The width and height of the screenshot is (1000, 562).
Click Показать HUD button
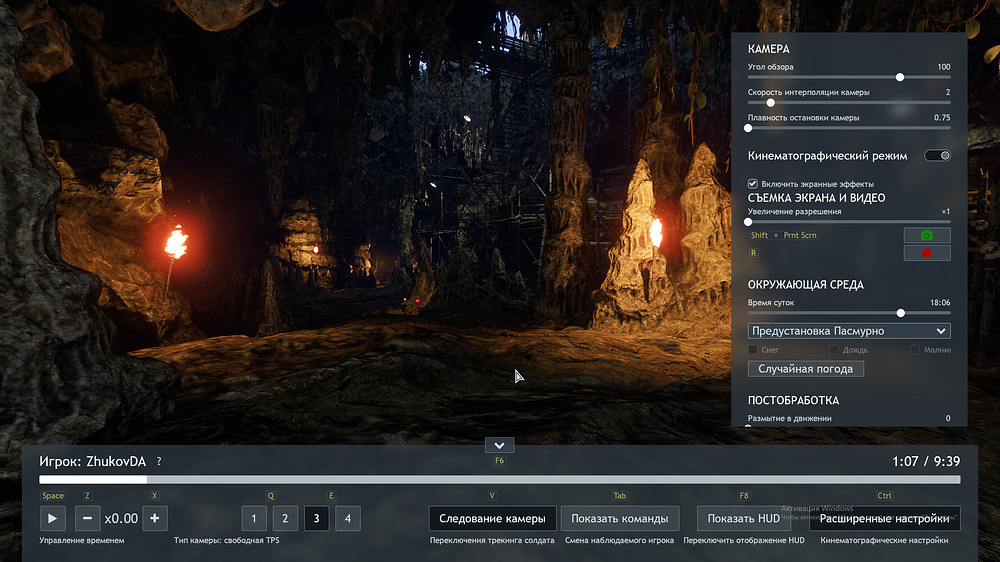744,519
